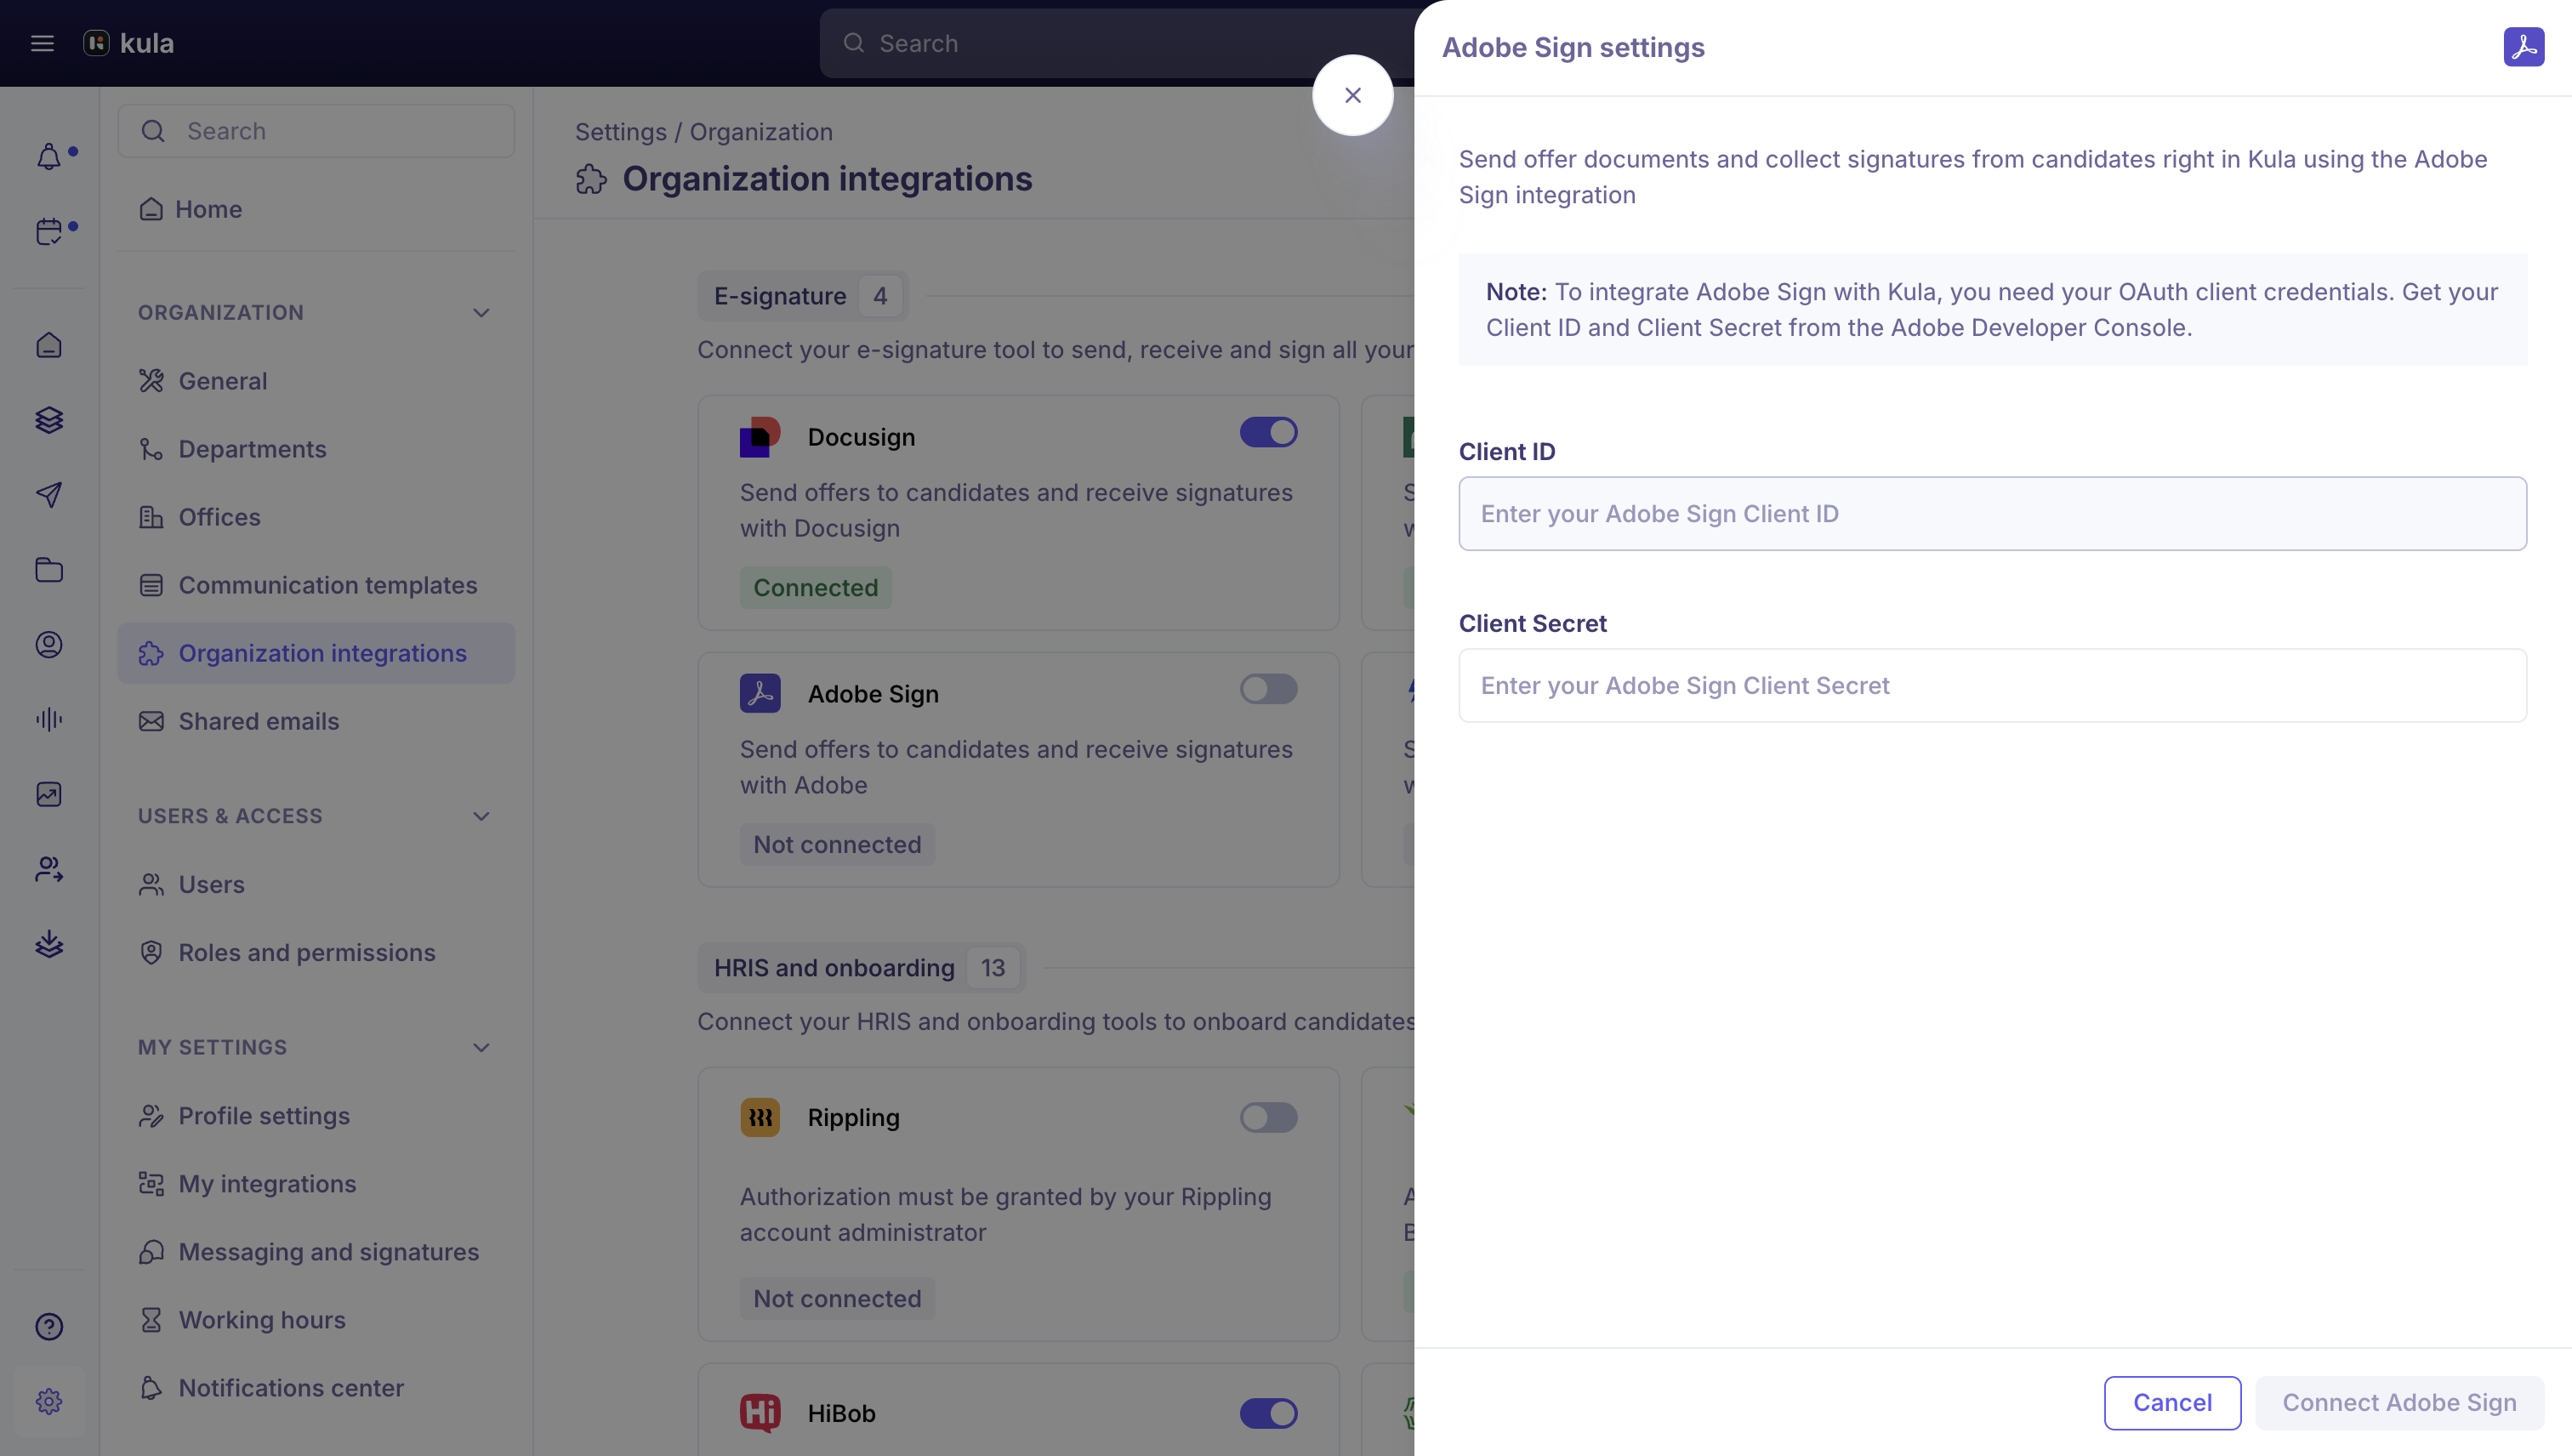Click the Adobe Sign logo in panel header
Image resolution: width=2572 pixels, height=1456 pixels.
coord(2523,47)
